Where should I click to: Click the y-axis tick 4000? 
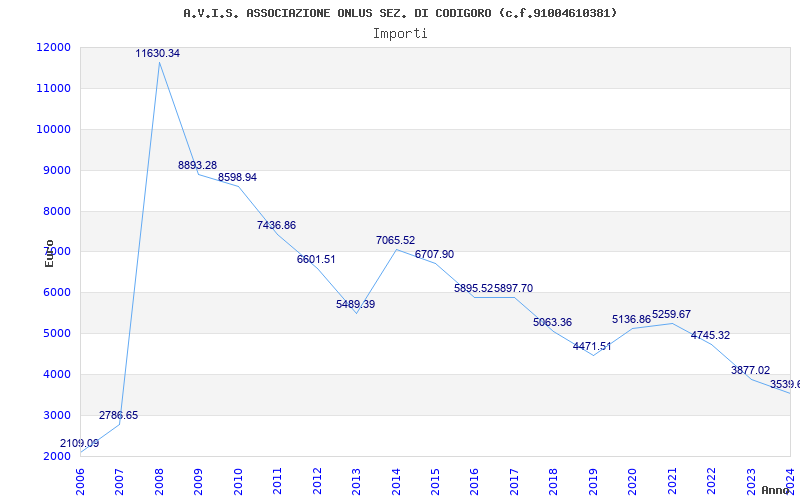[56, 374]
